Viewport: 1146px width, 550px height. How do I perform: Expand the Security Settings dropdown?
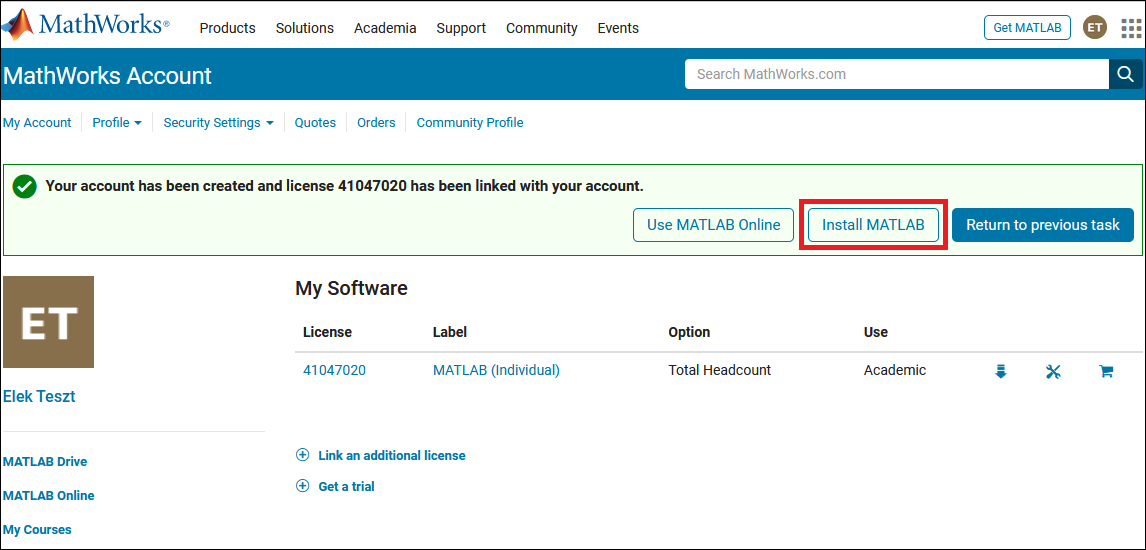point(218,123)
